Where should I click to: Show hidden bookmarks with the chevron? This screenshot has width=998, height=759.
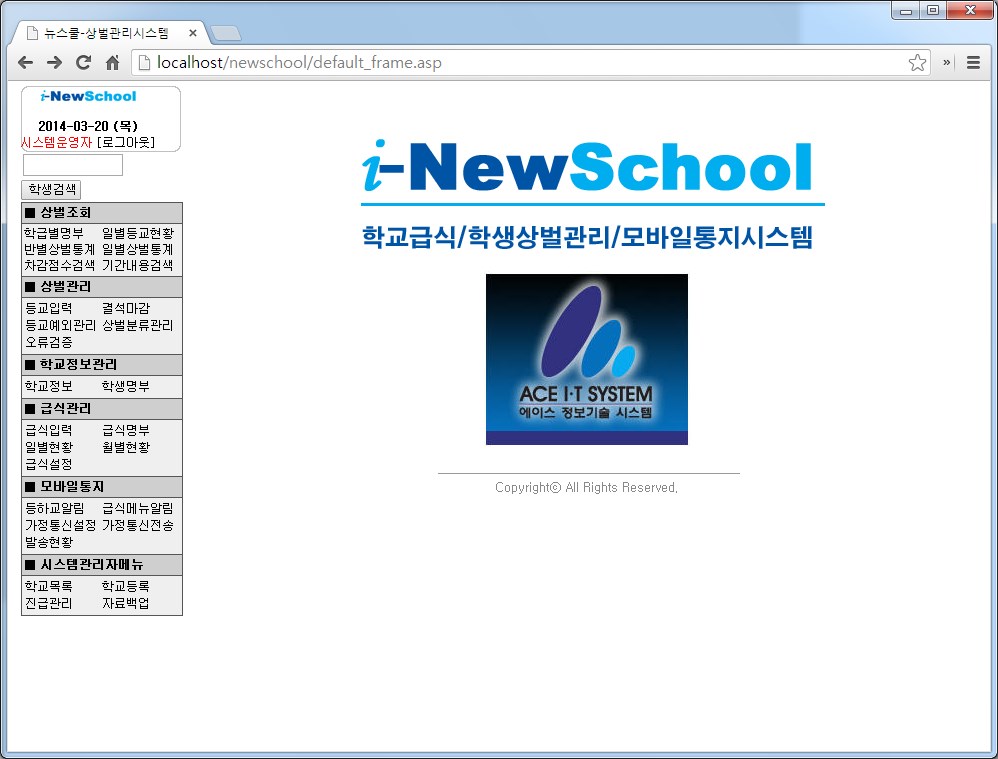point(946,63)
